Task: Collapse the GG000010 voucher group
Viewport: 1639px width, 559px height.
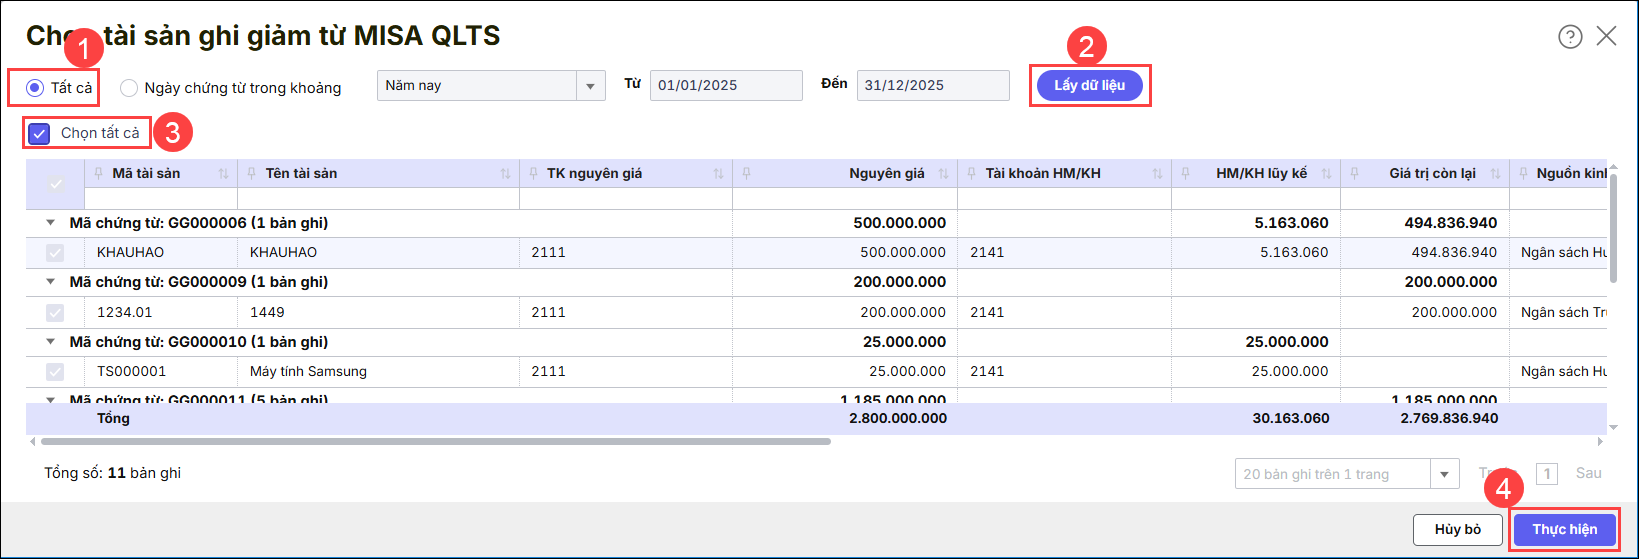Action: [x=51, y=342]
